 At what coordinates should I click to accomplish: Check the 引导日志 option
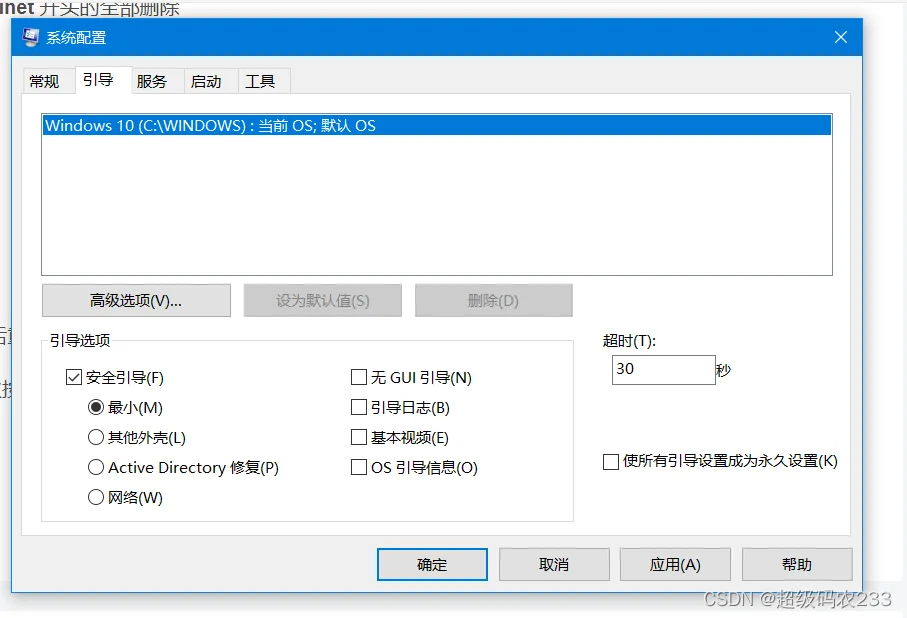359,407
